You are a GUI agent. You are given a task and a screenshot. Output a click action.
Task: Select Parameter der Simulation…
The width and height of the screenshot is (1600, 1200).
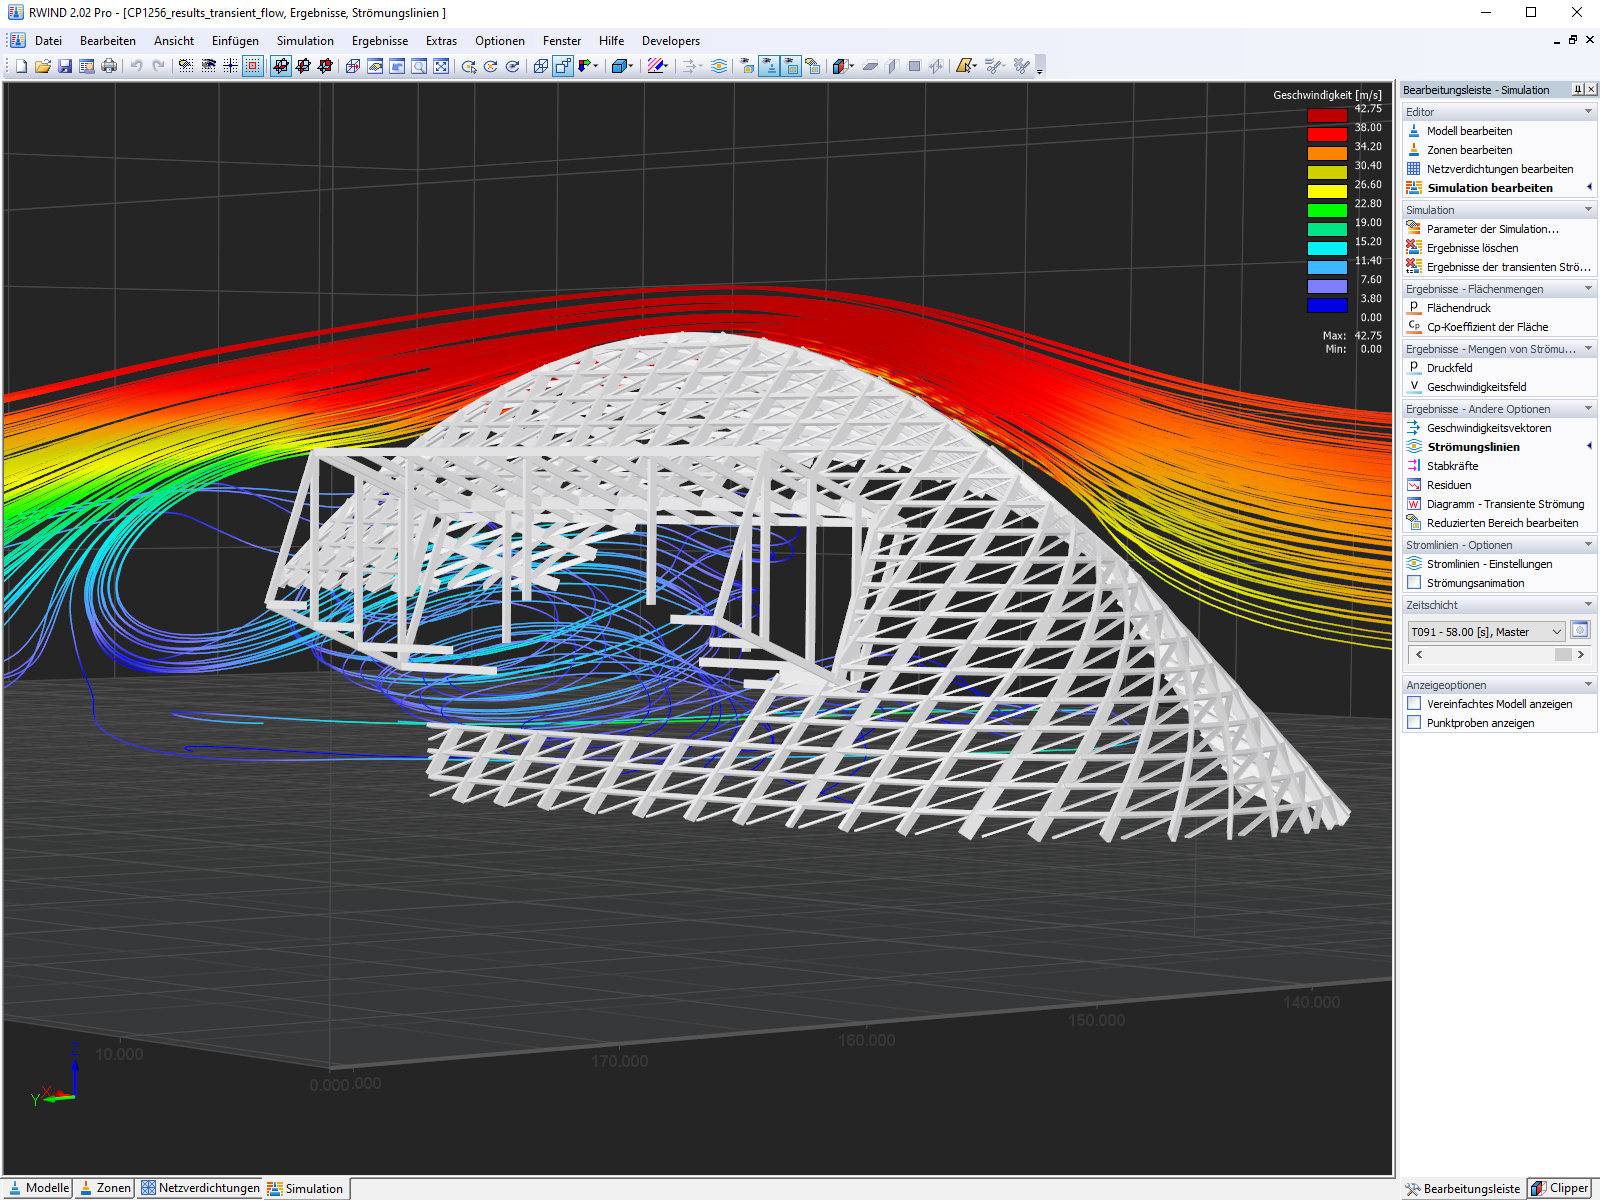(1492, 229)
